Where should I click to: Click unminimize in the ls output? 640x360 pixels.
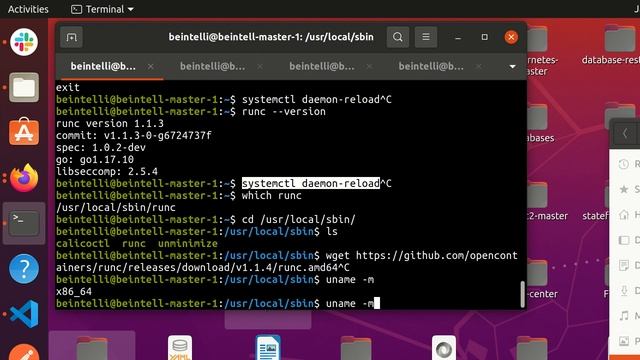click(x=188, y=243)
